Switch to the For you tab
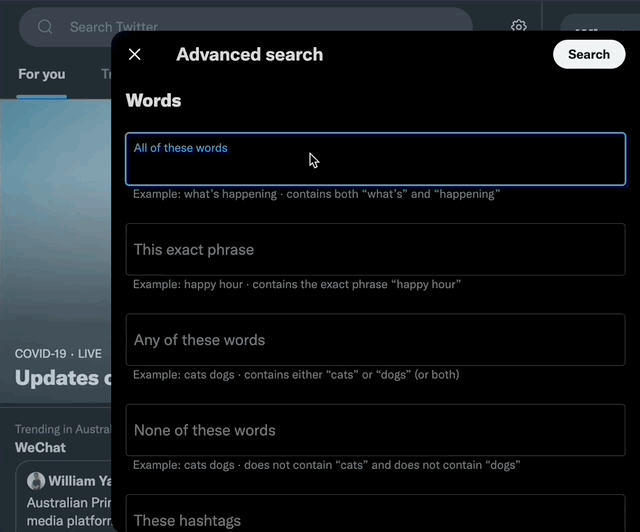Image resolution: width=640 pixels, height=532 pixels. click(x=42, y=74)
